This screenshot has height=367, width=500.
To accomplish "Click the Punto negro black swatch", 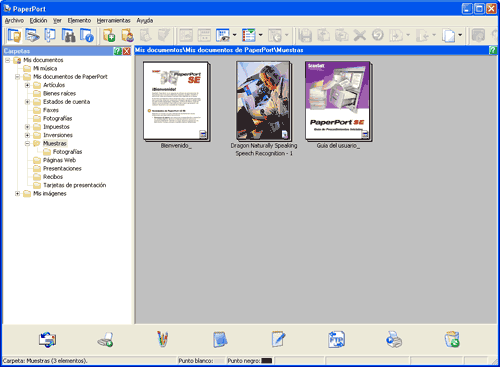I will (267, 361).
